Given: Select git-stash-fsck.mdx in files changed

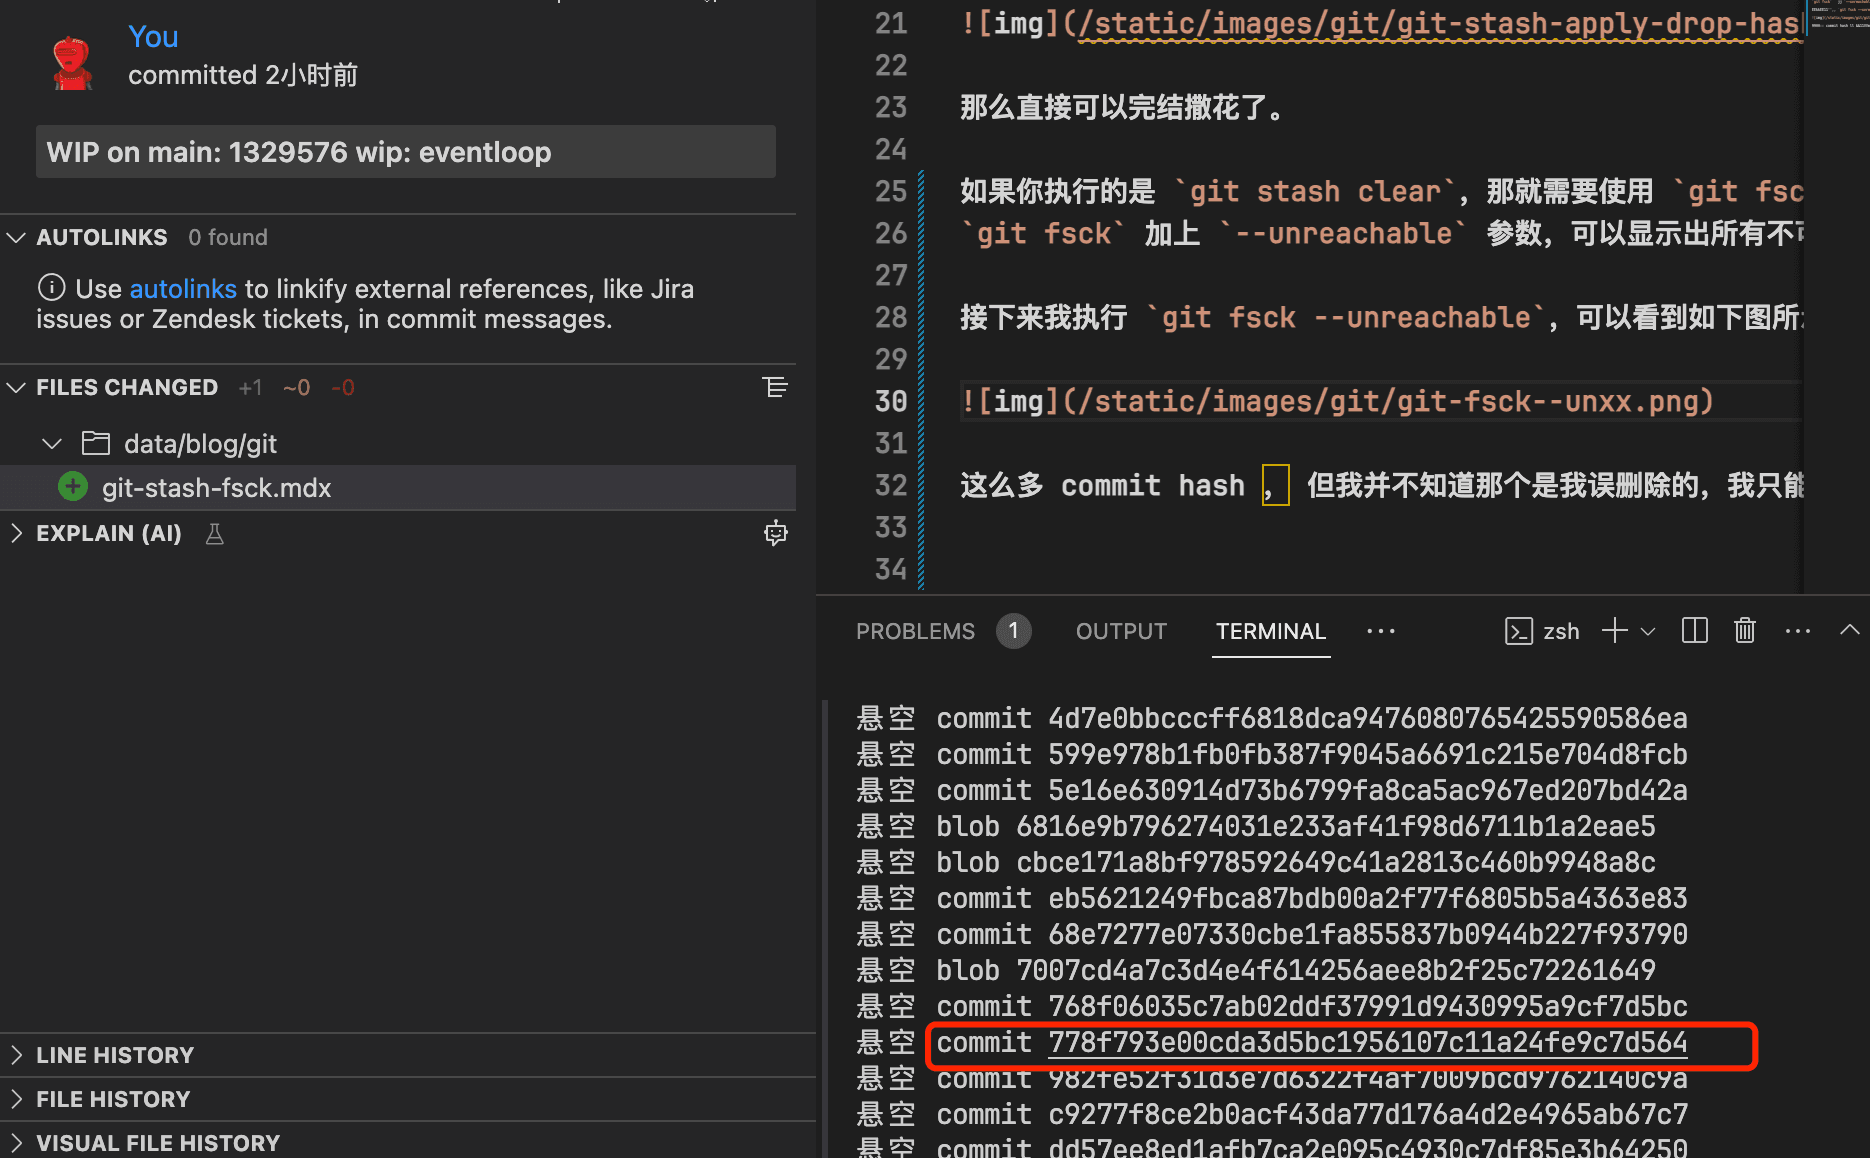Looking at the screenshot, I should (216, 488).
